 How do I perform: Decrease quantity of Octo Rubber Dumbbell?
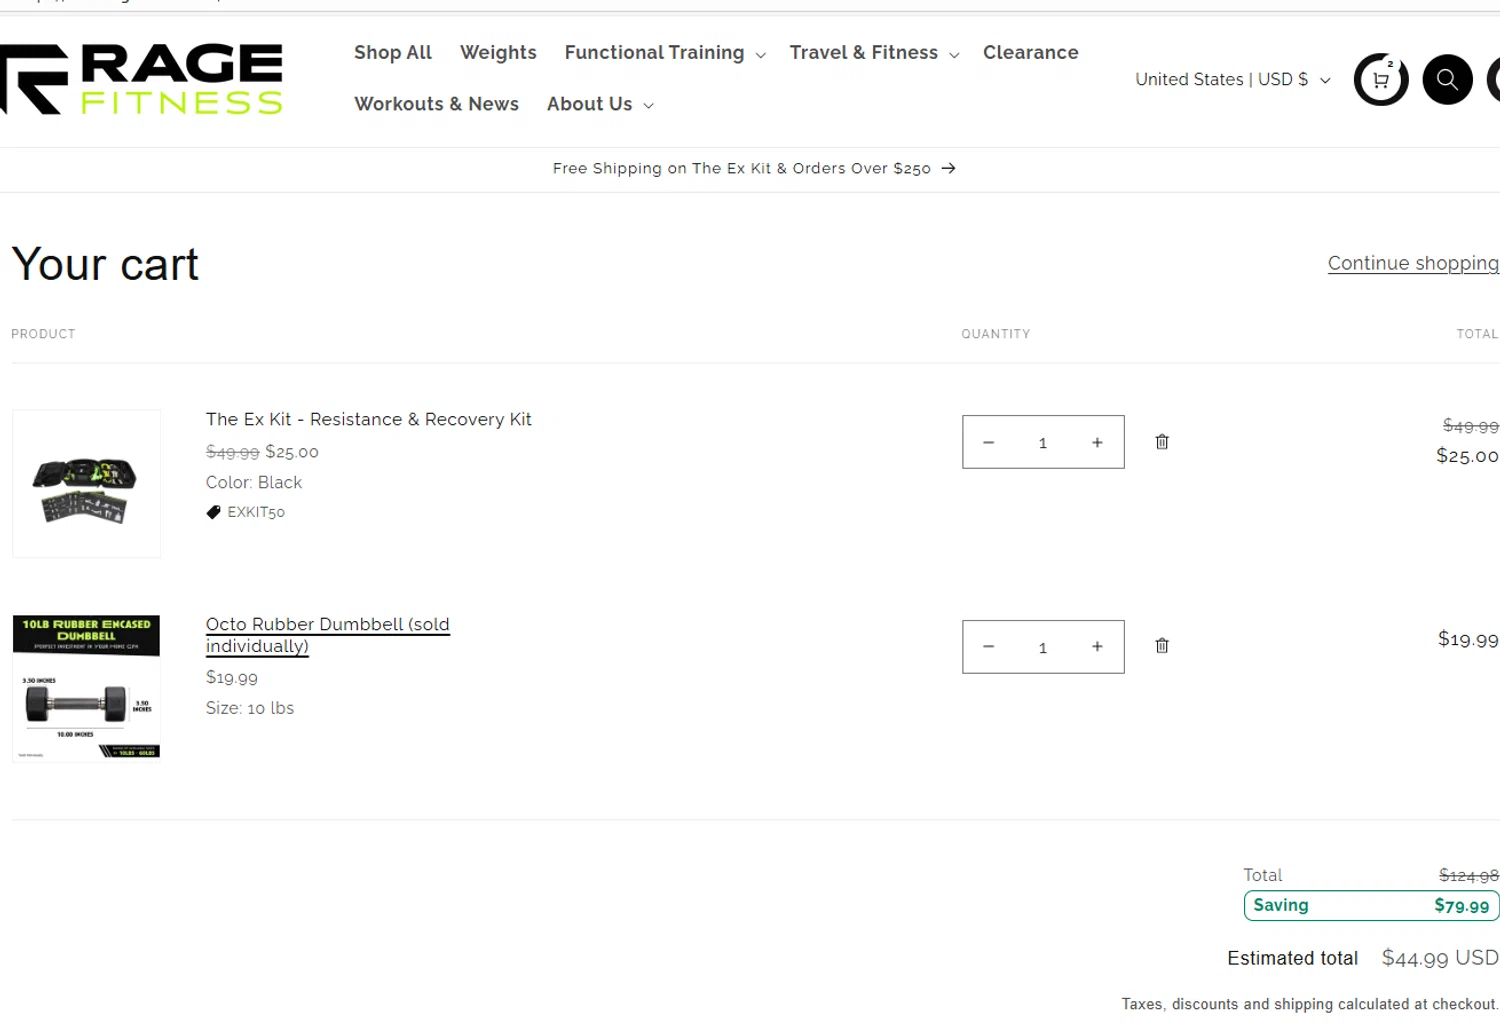[x=989, y=647]
